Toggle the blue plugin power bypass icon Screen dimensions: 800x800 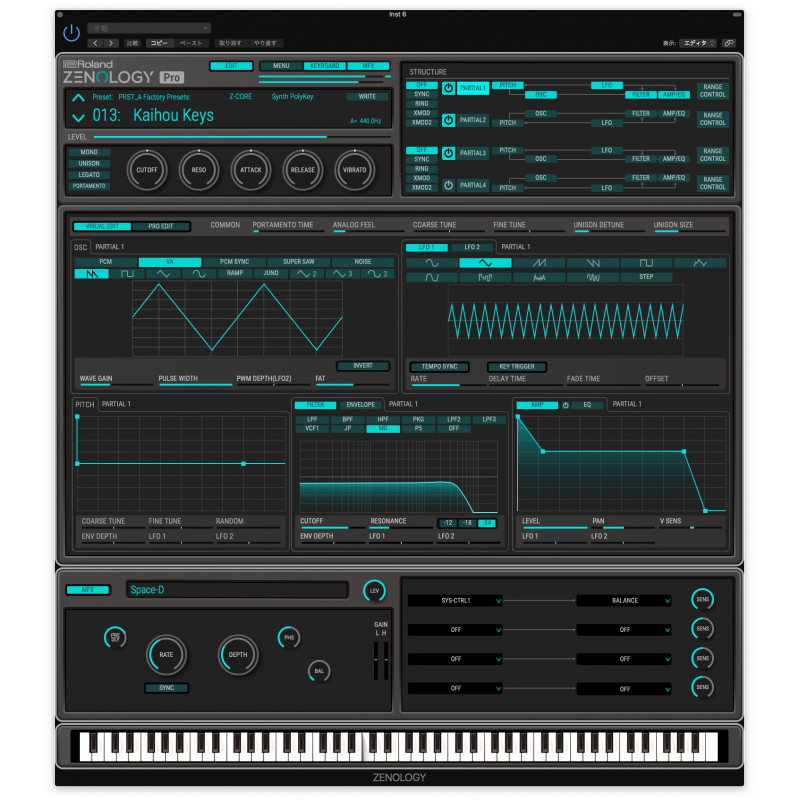tap(71, 33)
